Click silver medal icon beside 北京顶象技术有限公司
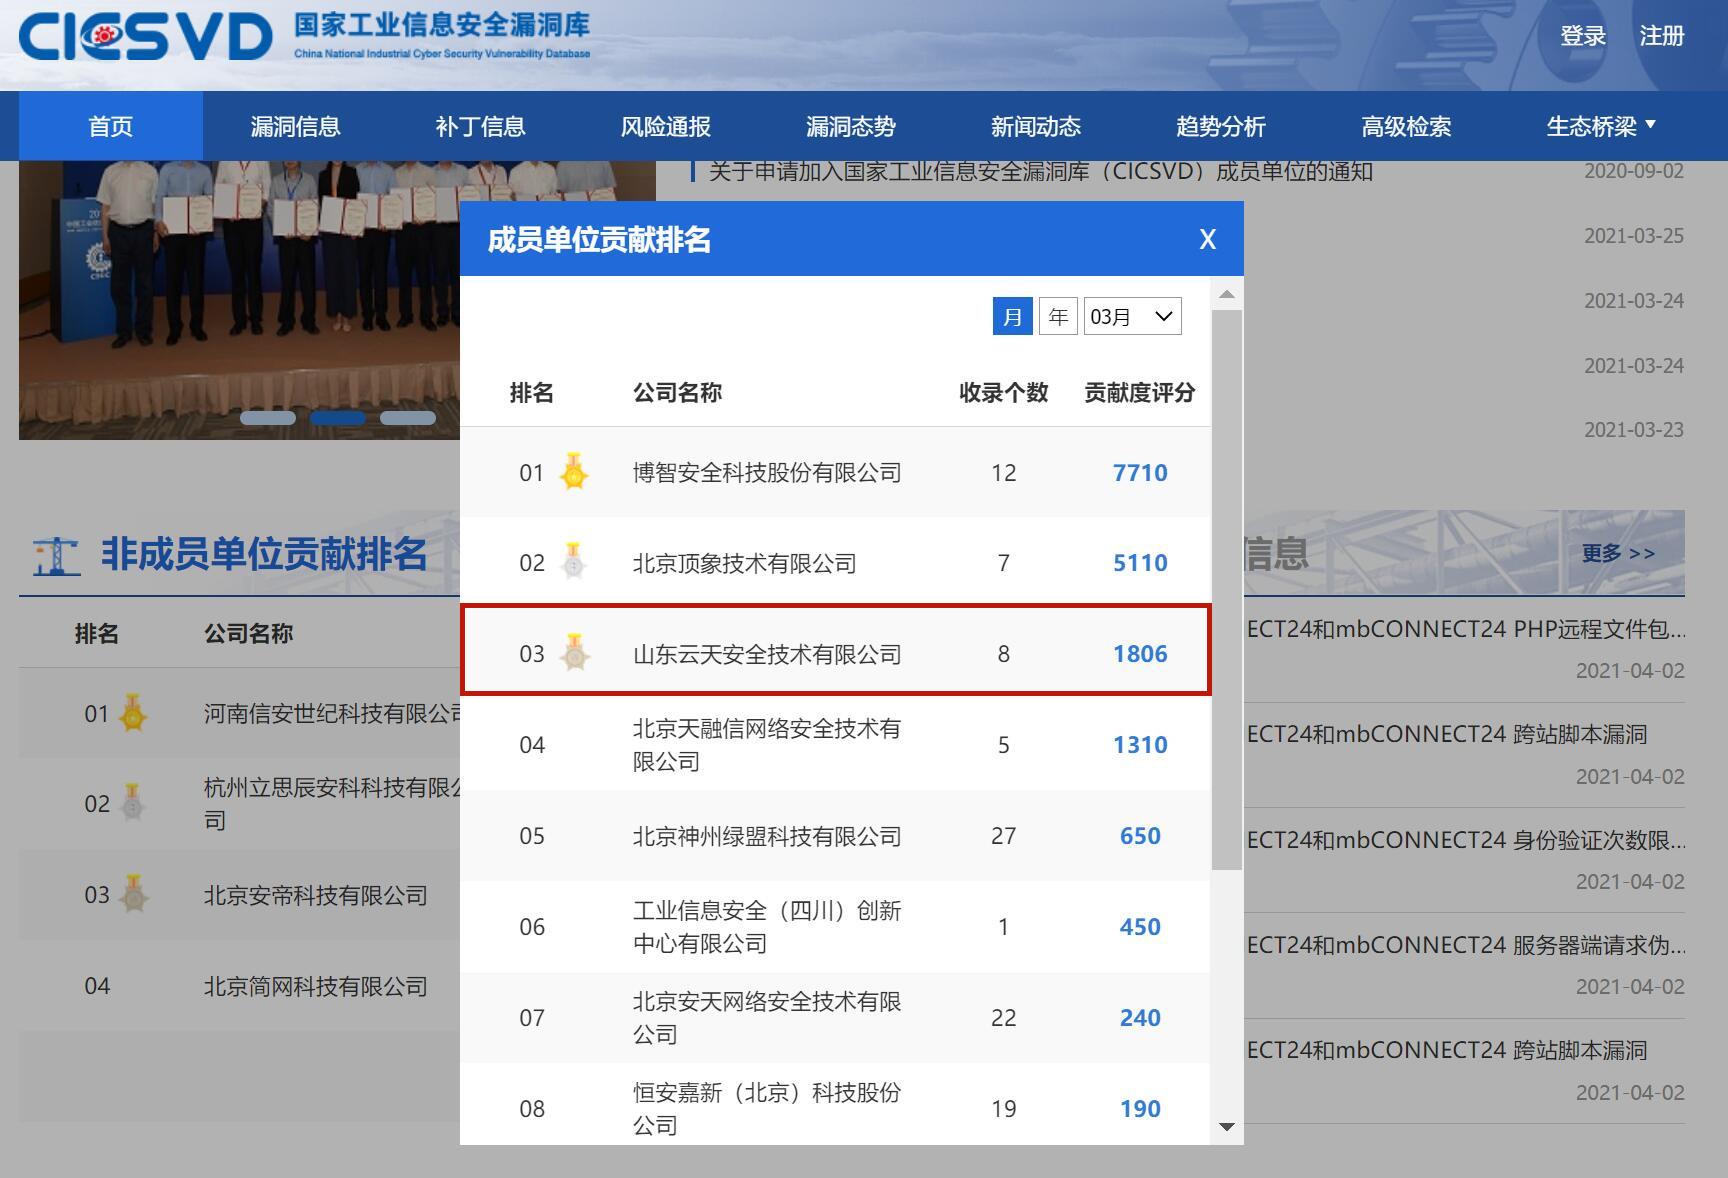Screen dimensions: 1728x1178 (x=573, y=562)
